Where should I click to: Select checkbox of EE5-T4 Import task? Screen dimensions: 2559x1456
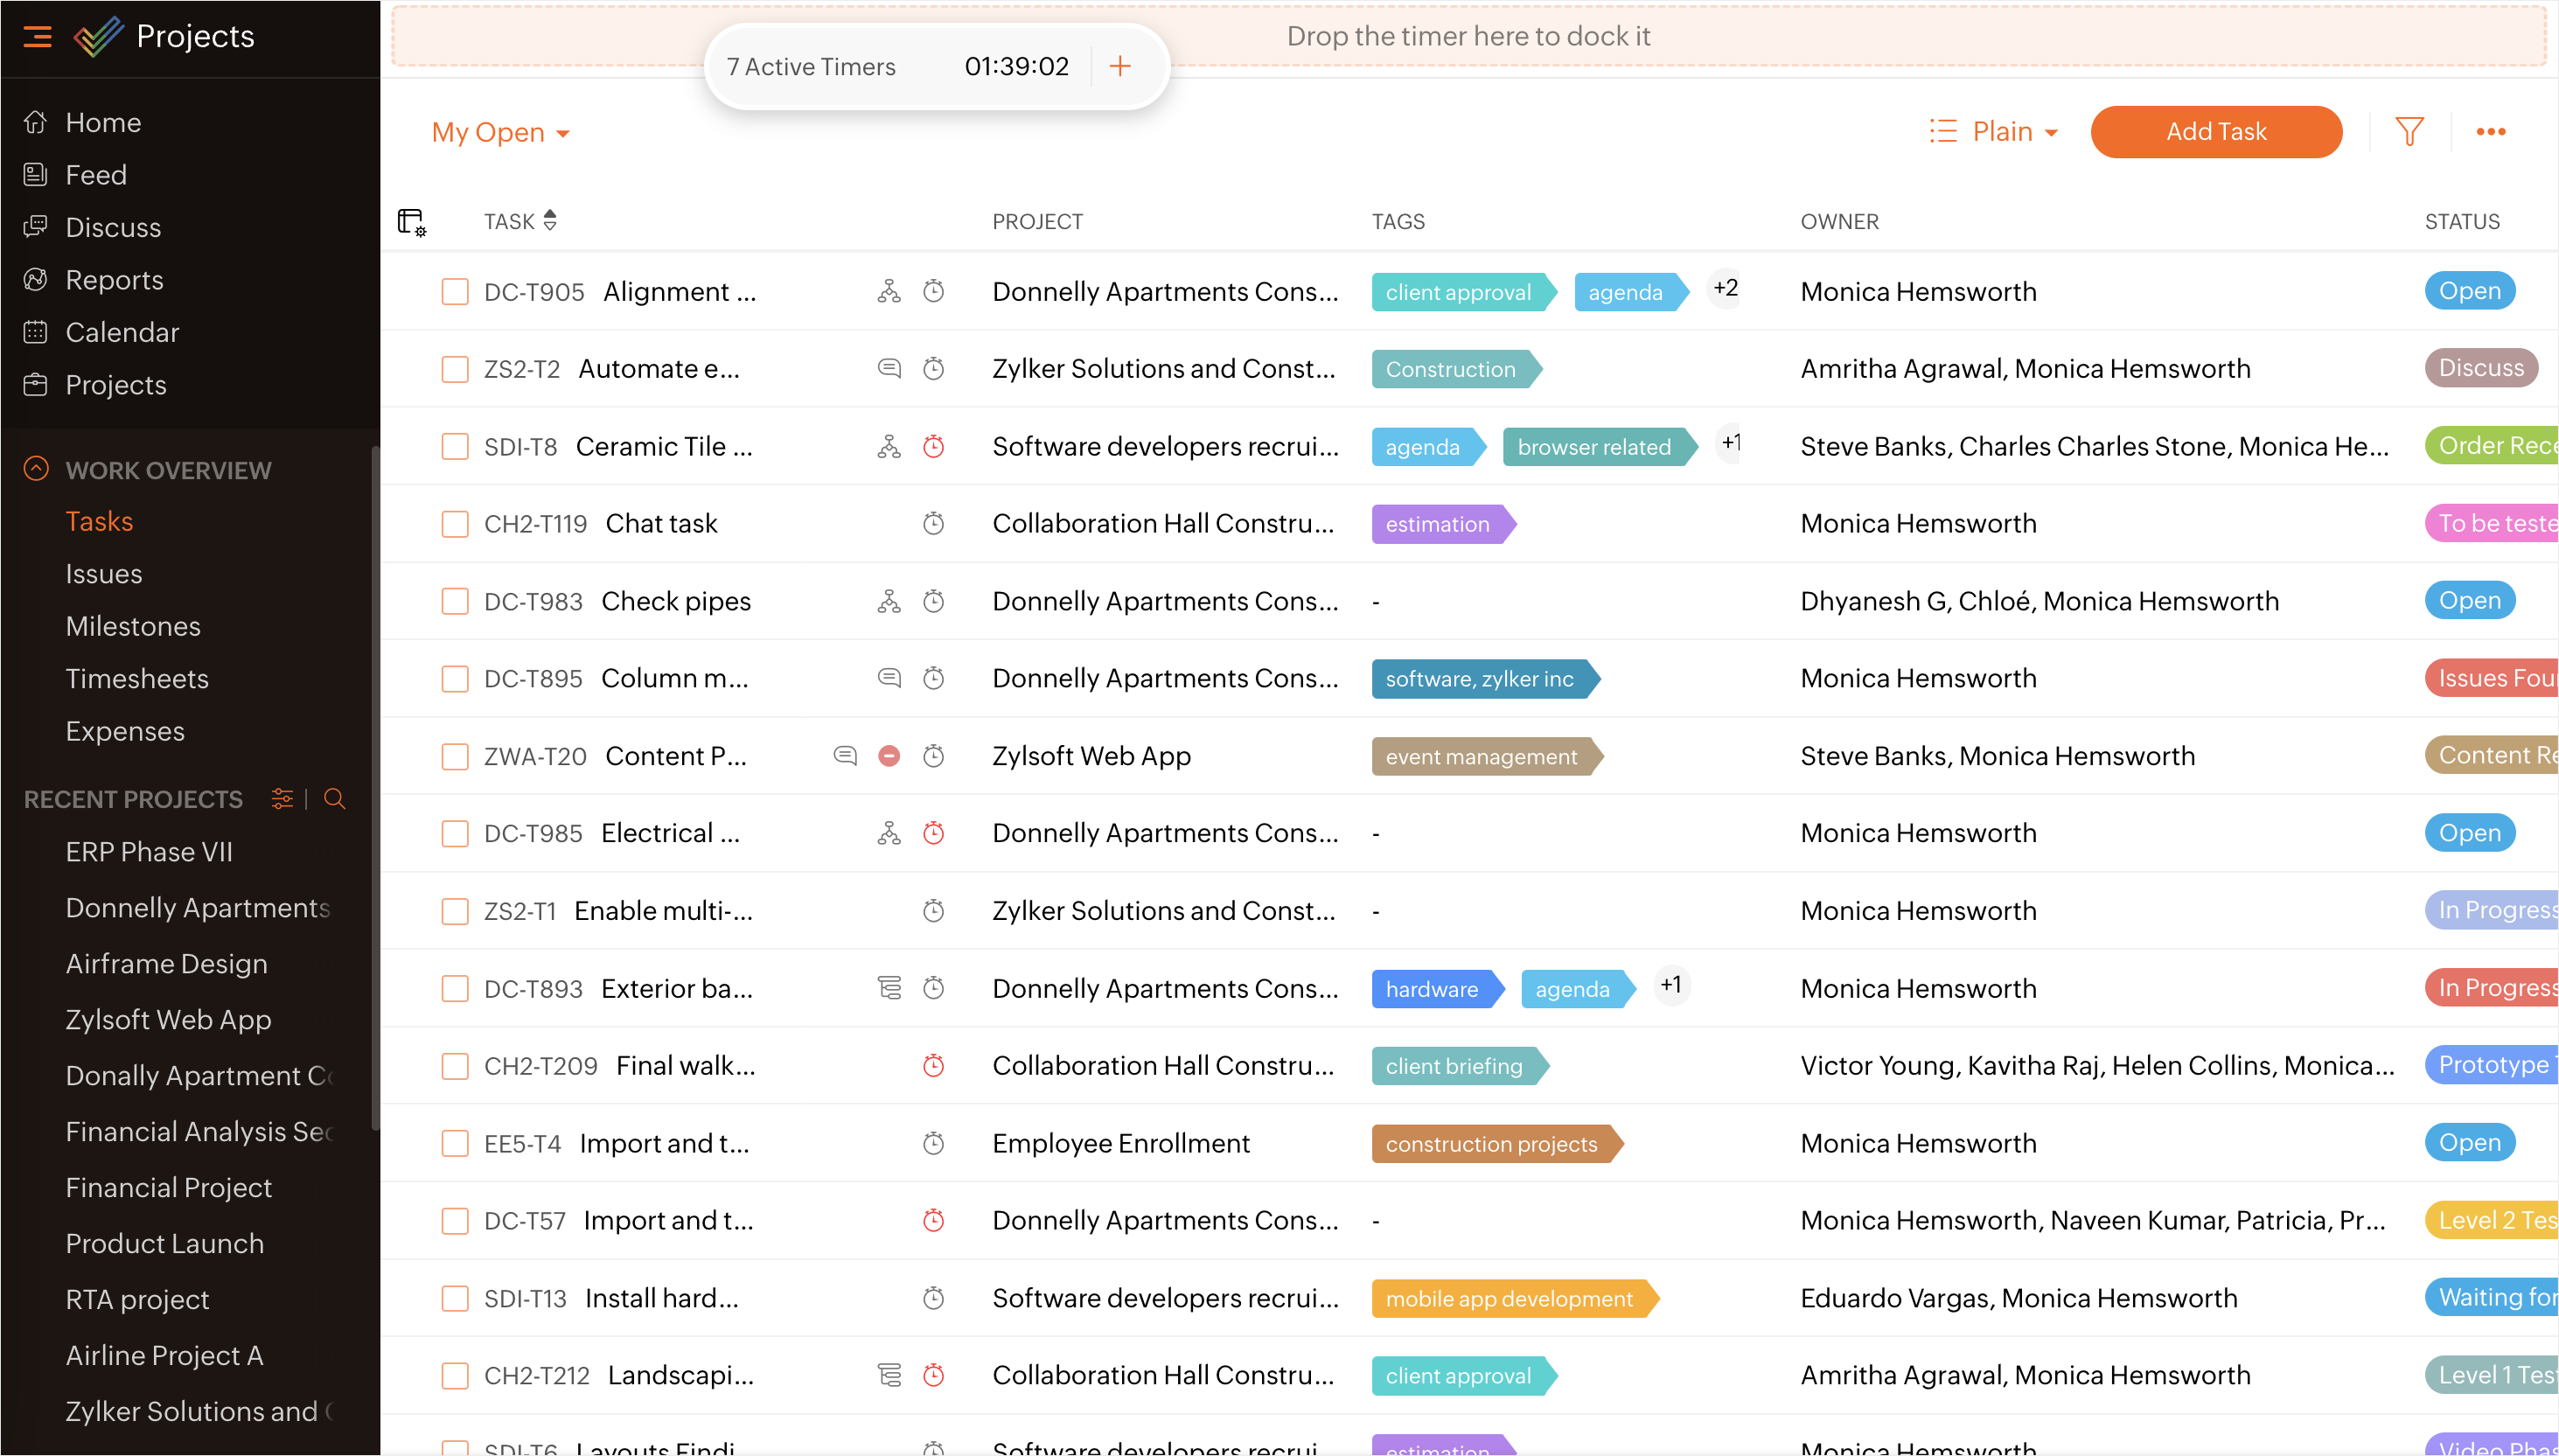tap(455, 1143)
